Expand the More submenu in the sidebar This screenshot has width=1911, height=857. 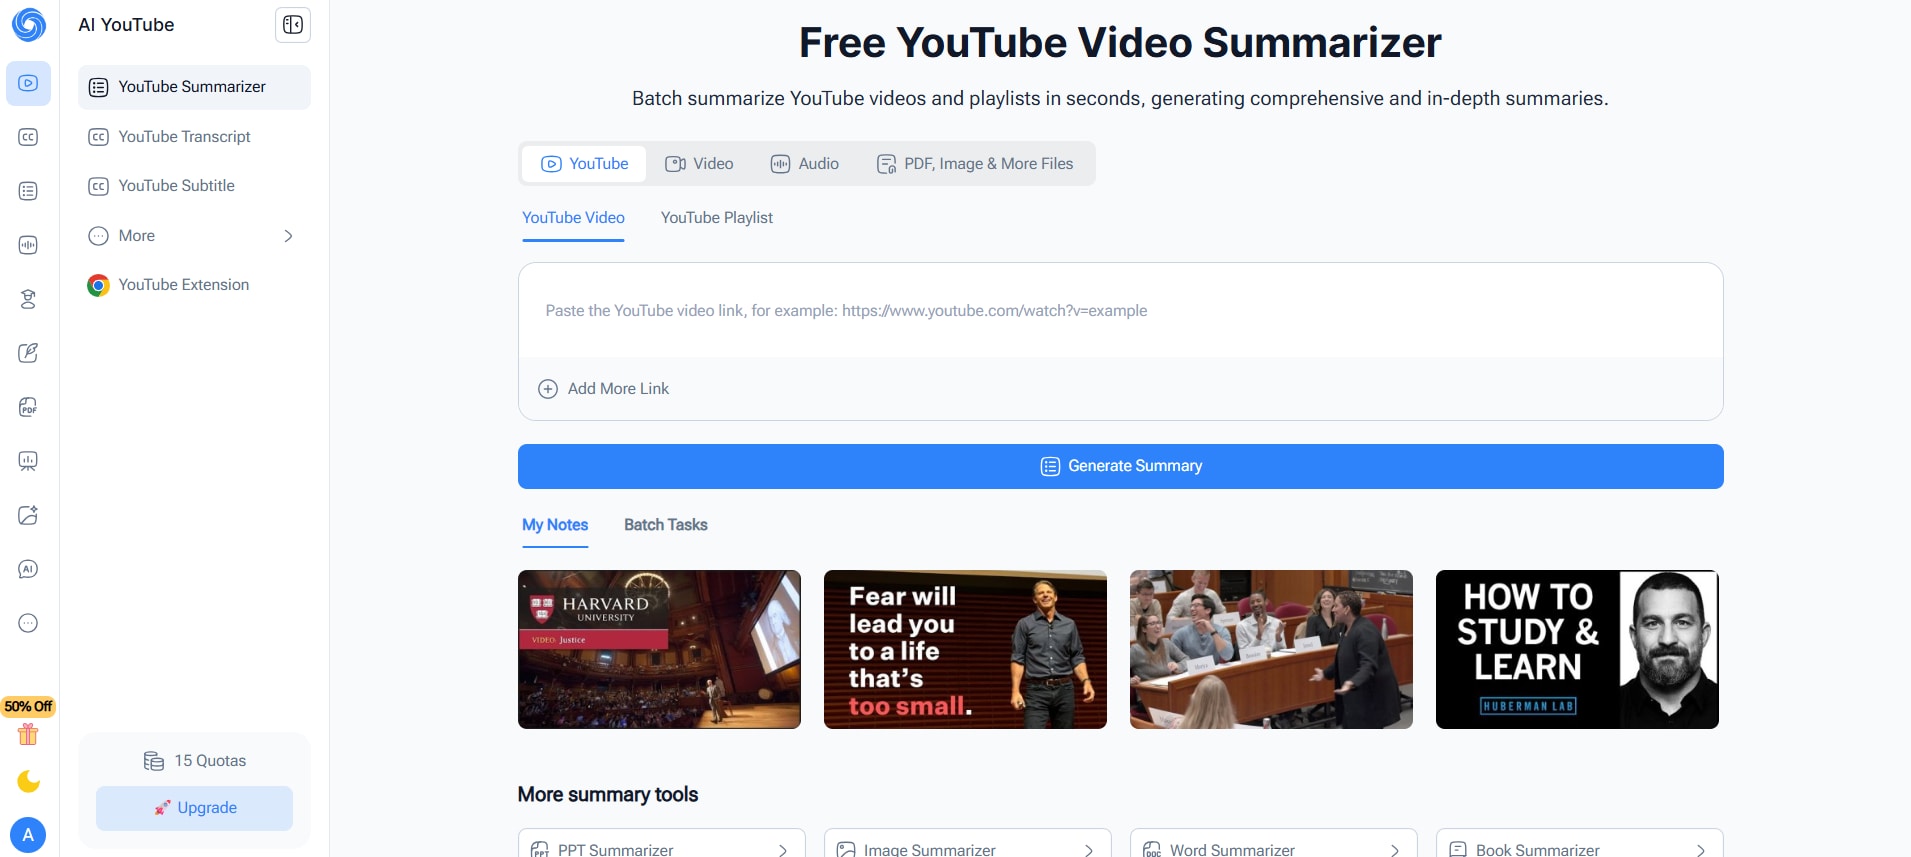194,236
